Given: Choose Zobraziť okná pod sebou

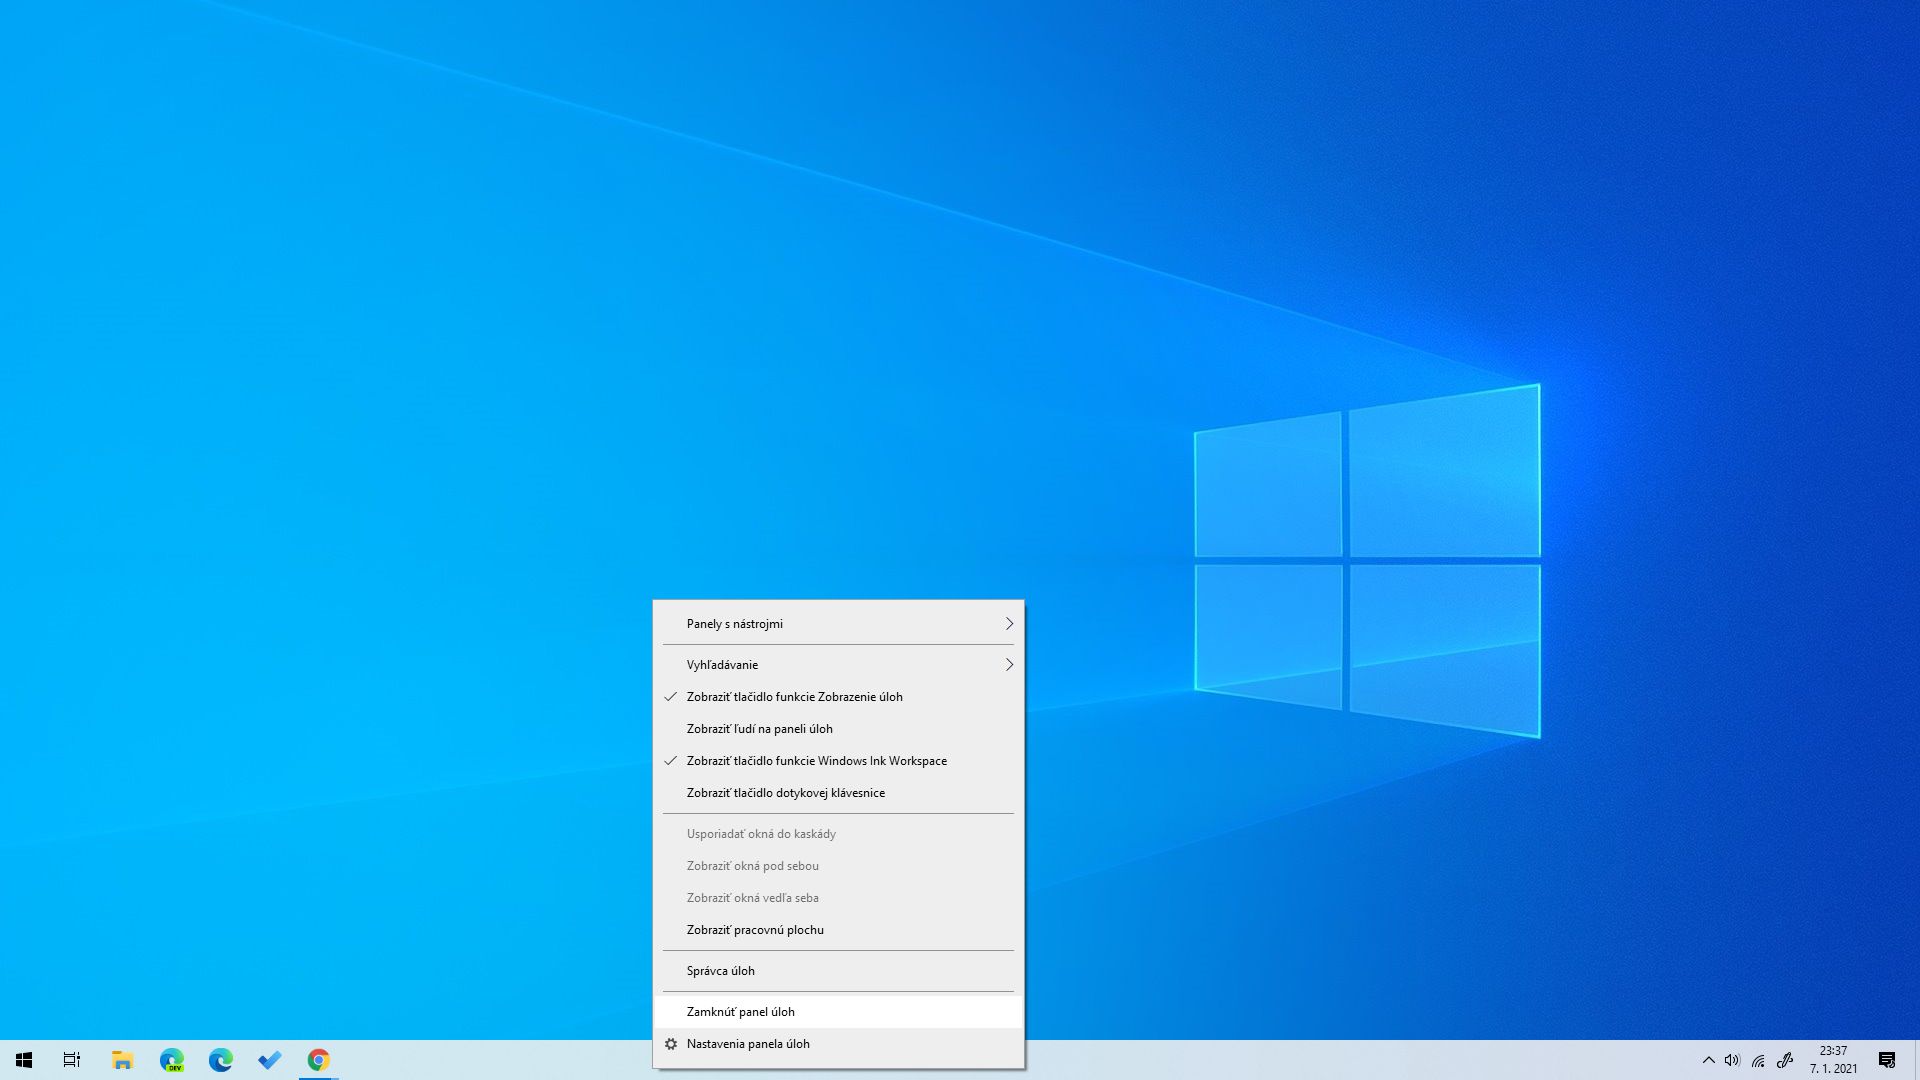Looking at the screenshot, I should tap(838, 866).
